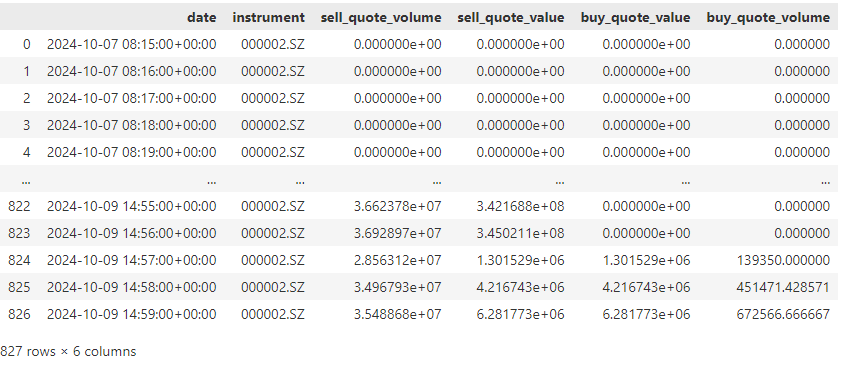Select the buy_quote_value column header
This screenshot has height=366, width=845.
coord(635,18)
